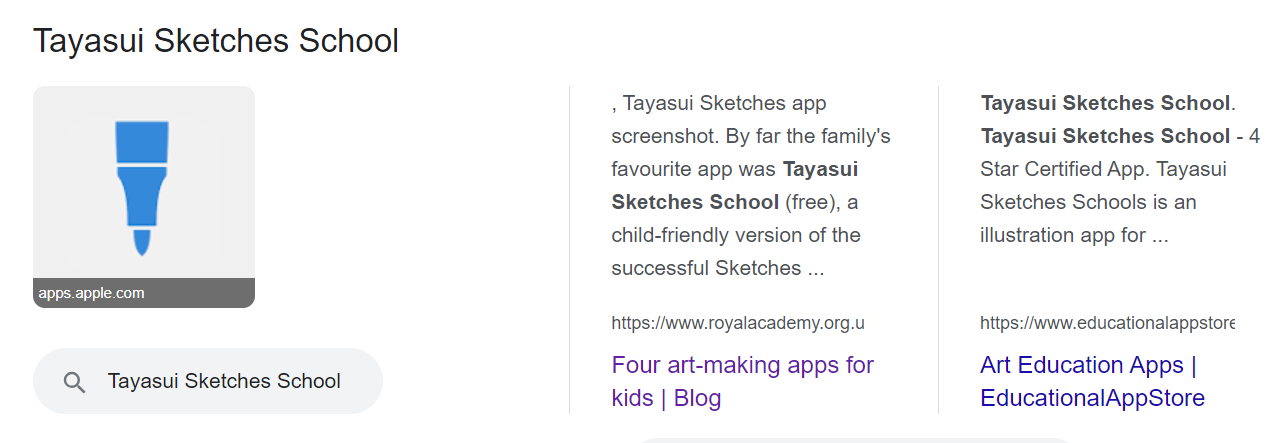Click the royalacademy.org.u URL
The height and width of the screenshot is (443, 1288).
click(738, 323)
